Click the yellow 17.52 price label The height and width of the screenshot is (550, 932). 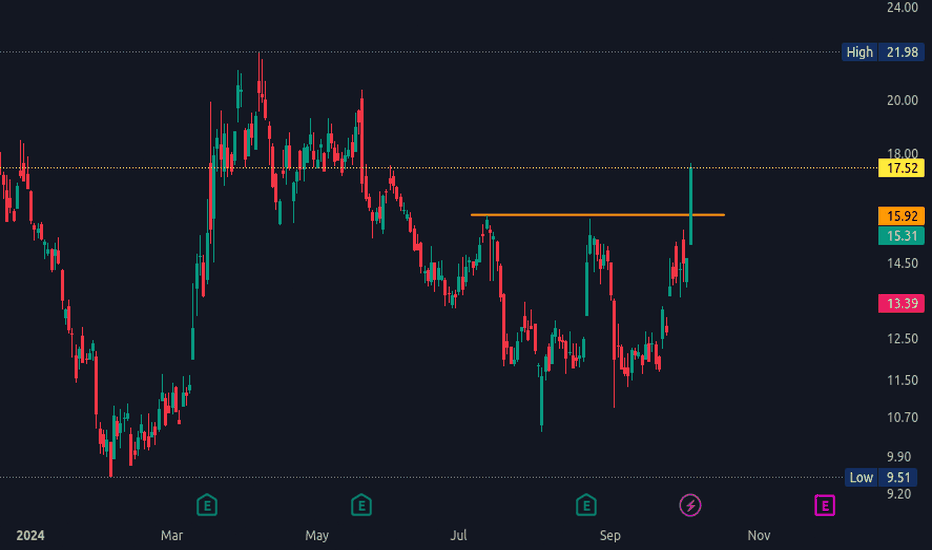tap(901, 168)
